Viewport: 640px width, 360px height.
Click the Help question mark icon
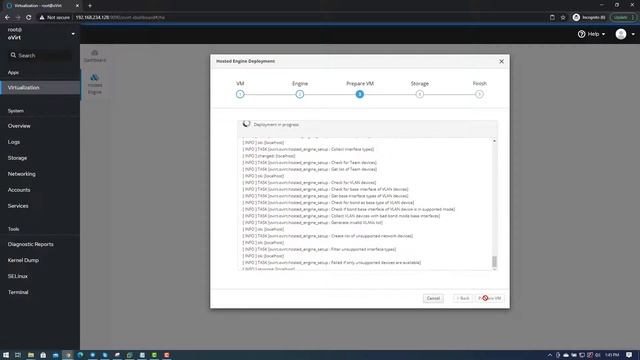point(581,34)
